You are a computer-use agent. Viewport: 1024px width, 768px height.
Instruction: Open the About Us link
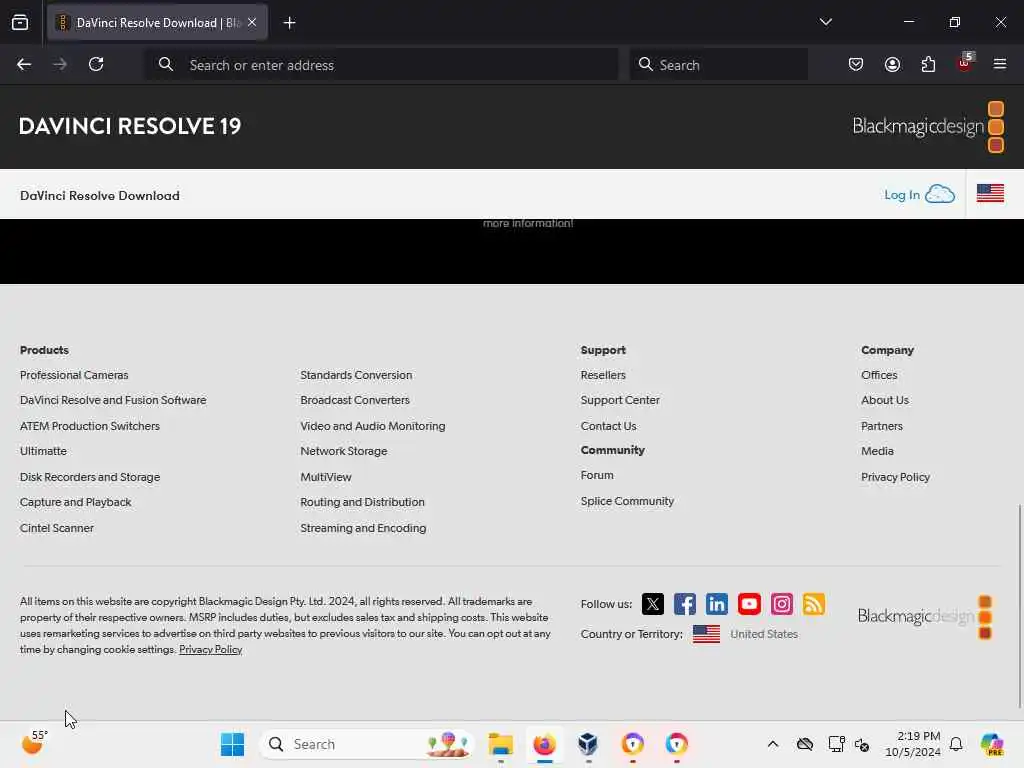(884, 400)
